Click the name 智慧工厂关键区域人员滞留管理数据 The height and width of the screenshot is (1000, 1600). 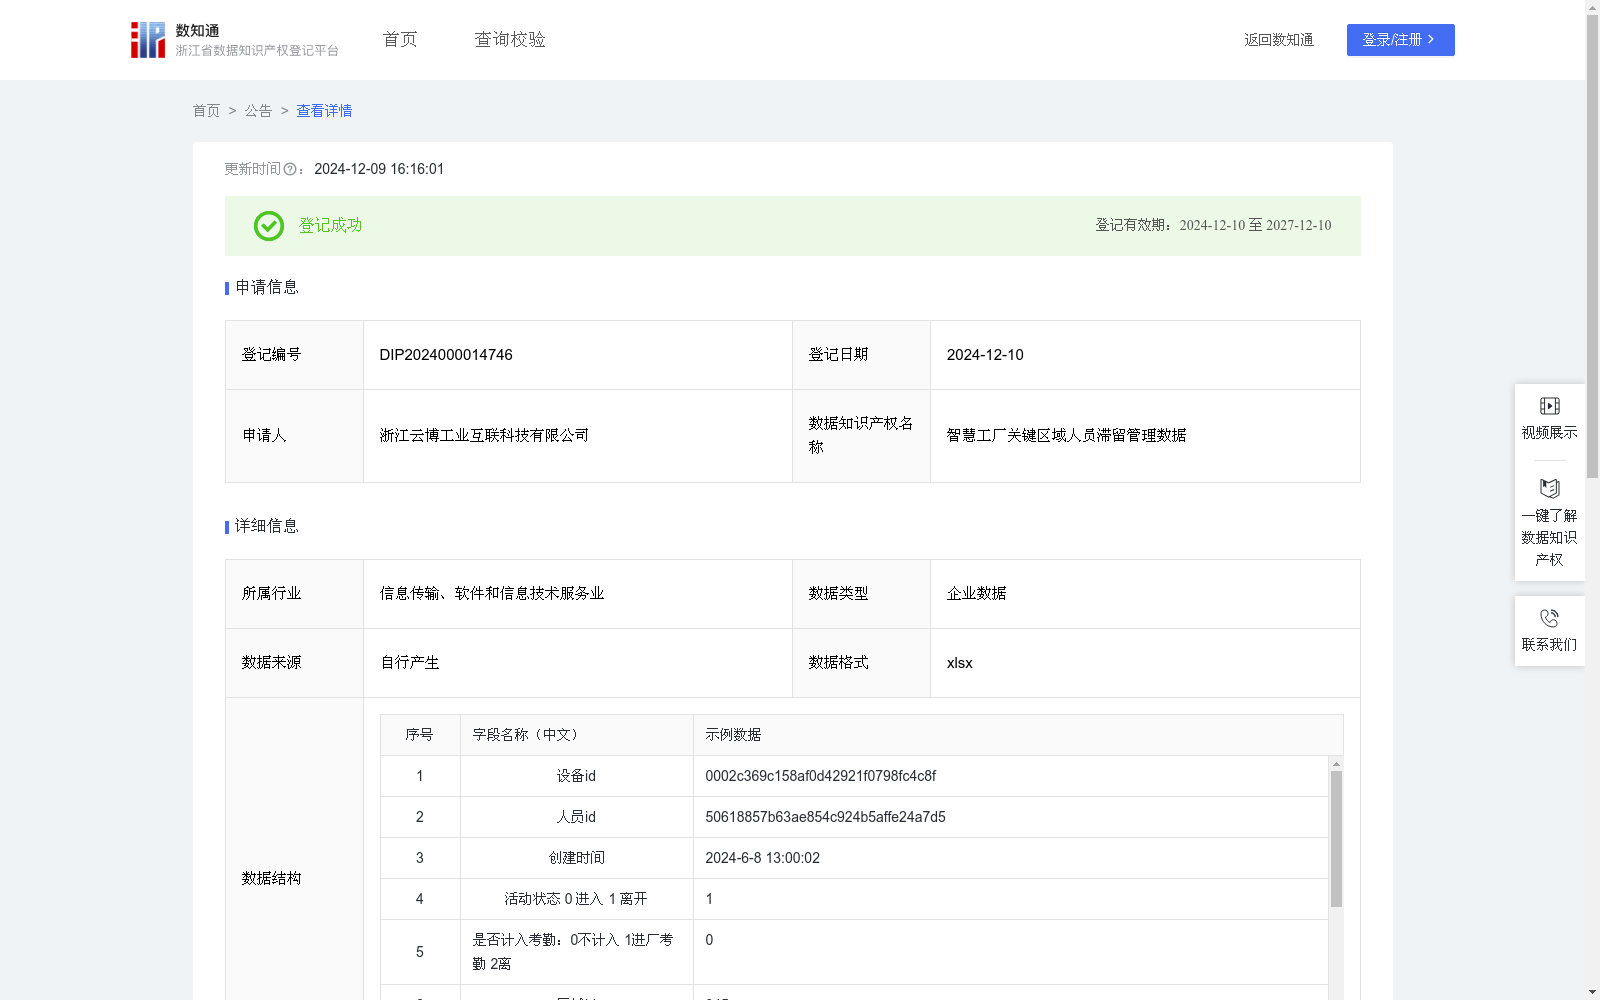pyautogui.click(x=1066, y=435)
